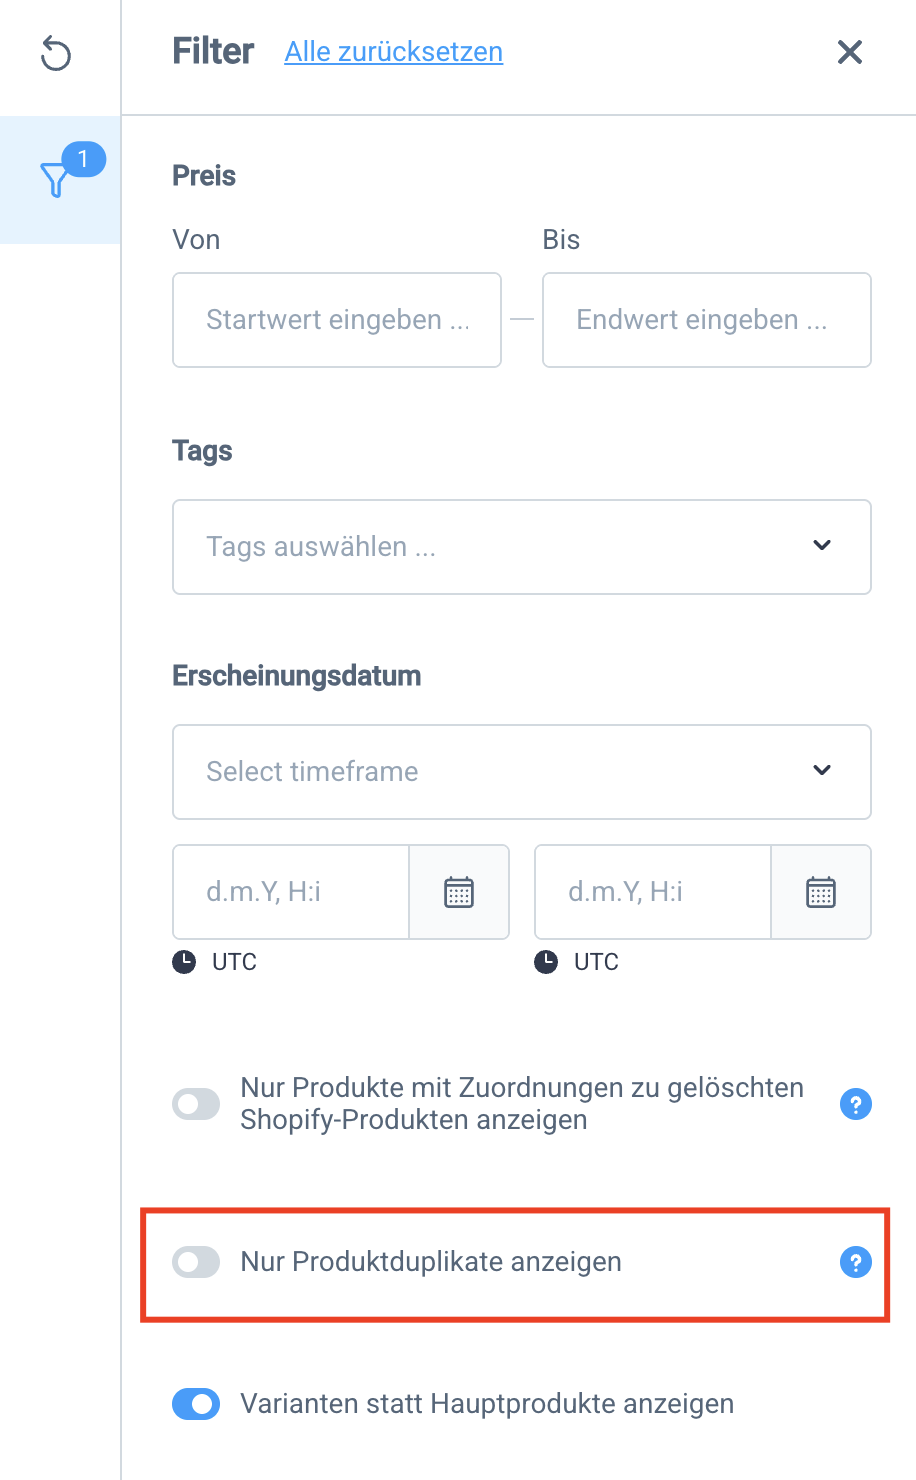Click chevron arrow of Tags dropdown
Viewport: 916px width, 1480px height.
822,545
